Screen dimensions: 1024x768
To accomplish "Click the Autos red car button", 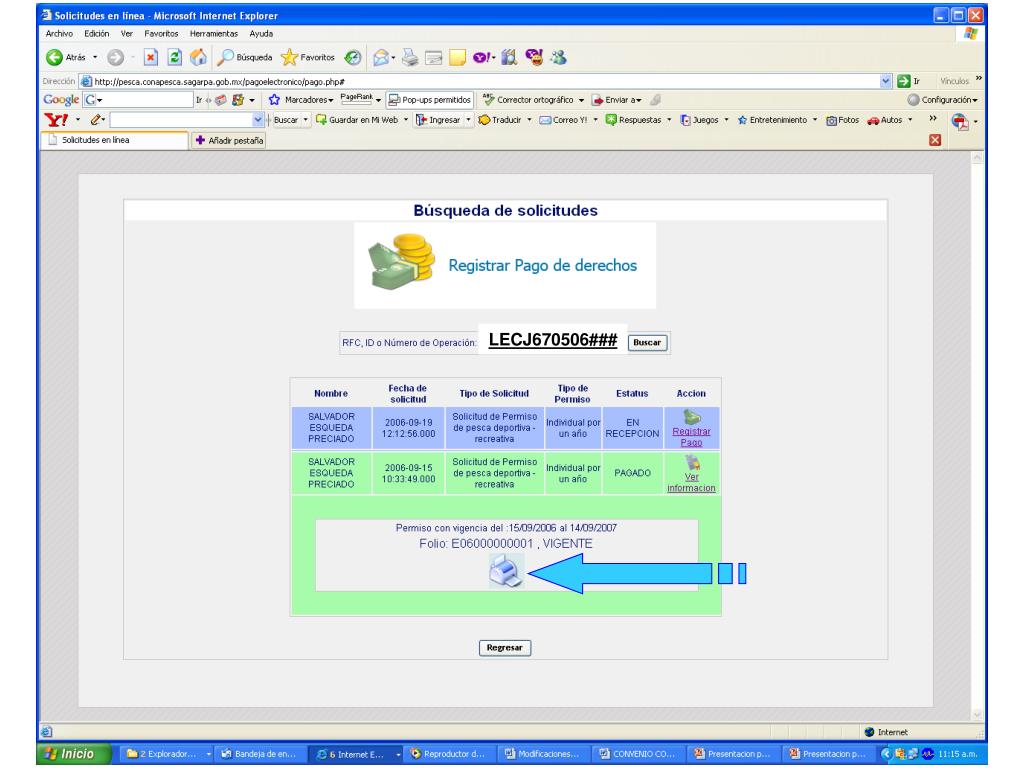I will [885, 120].
